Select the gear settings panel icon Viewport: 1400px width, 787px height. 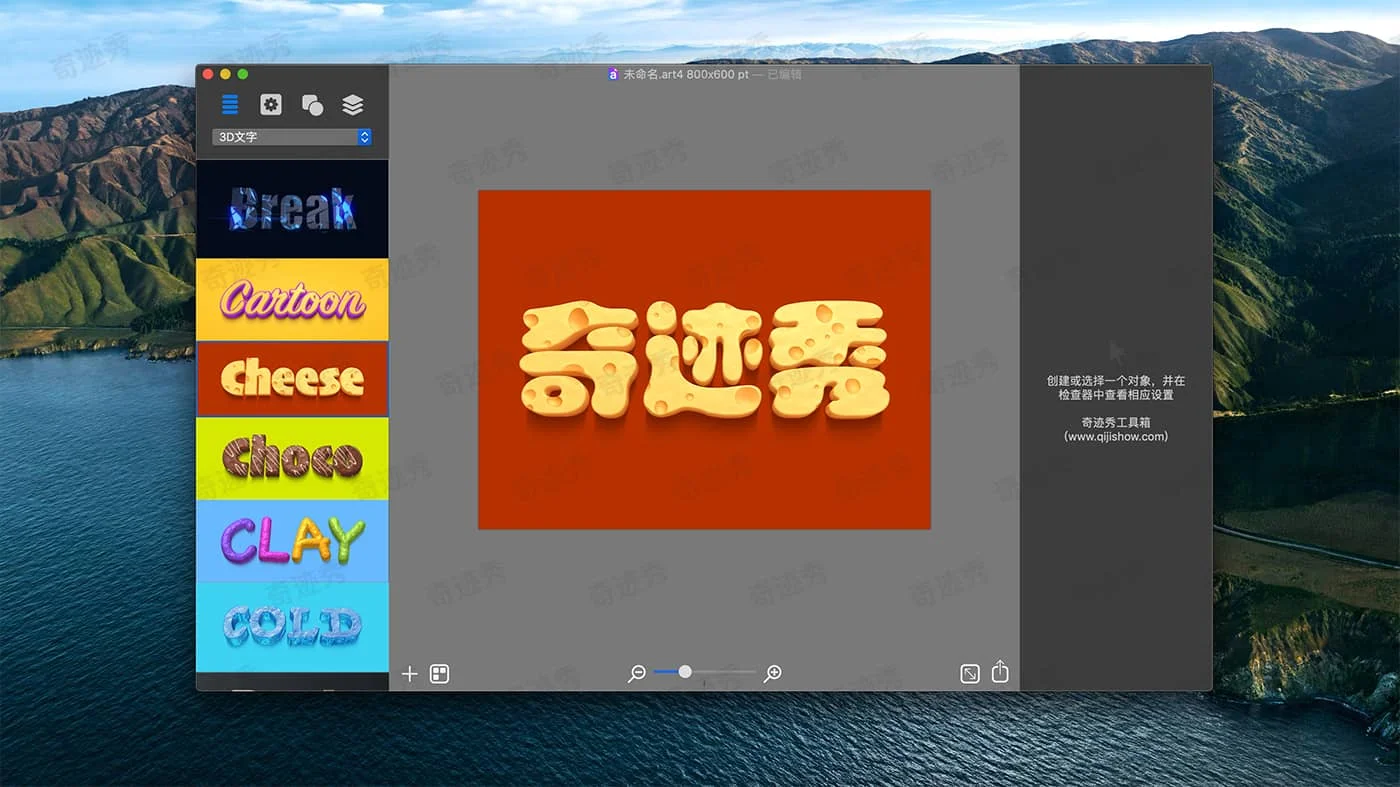coord(270,104)
